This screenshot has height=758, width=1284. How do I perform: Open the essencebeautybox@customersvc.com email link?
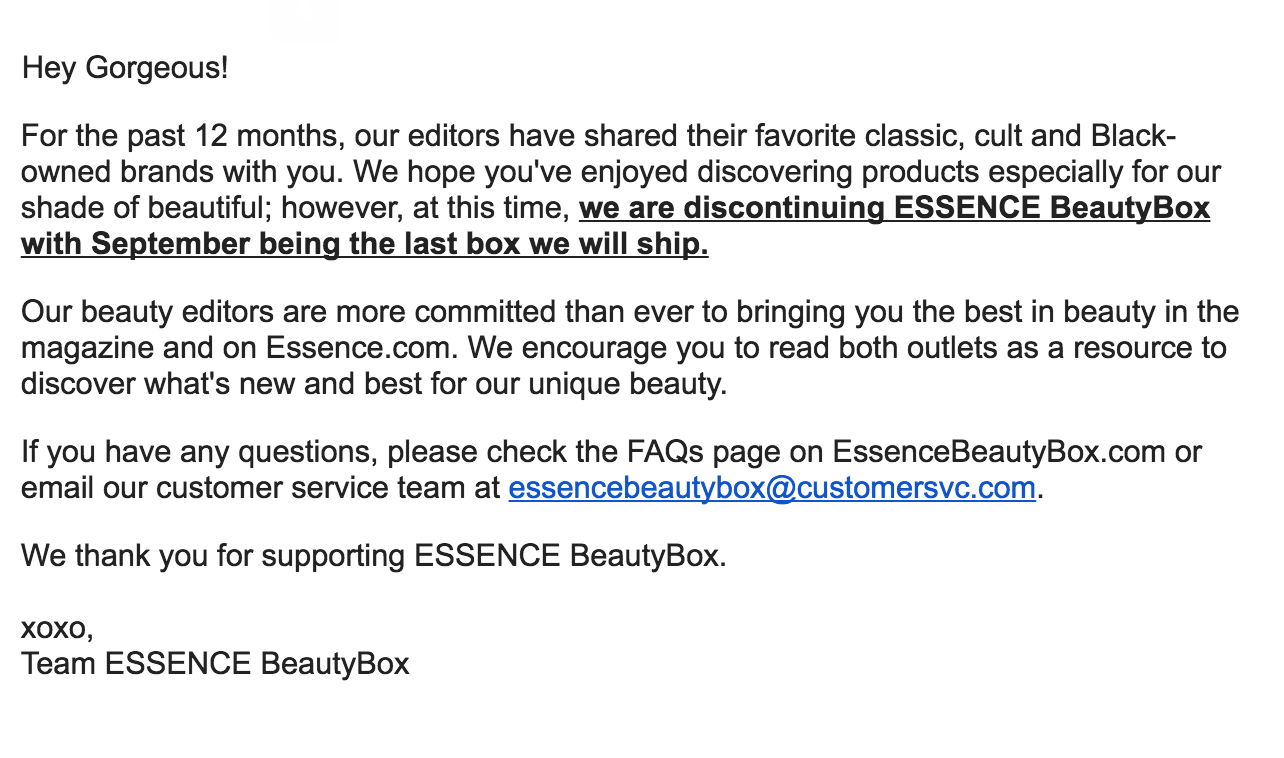[771, 488]
